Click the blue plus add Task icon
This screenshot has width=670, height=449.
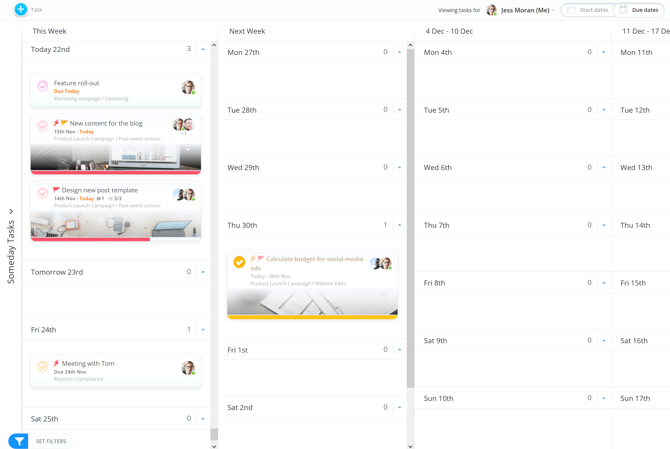[x=21, y=9]
